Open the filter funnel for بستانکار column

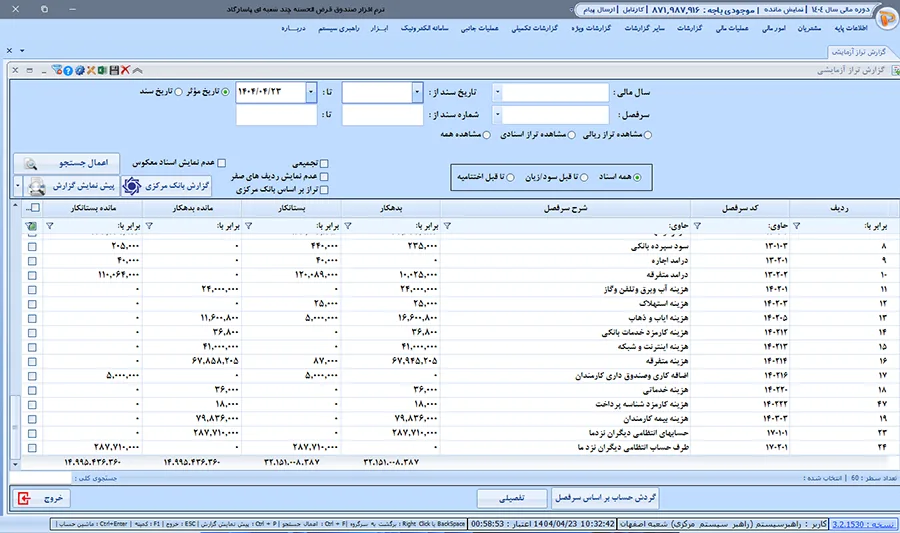coord(248,226)
